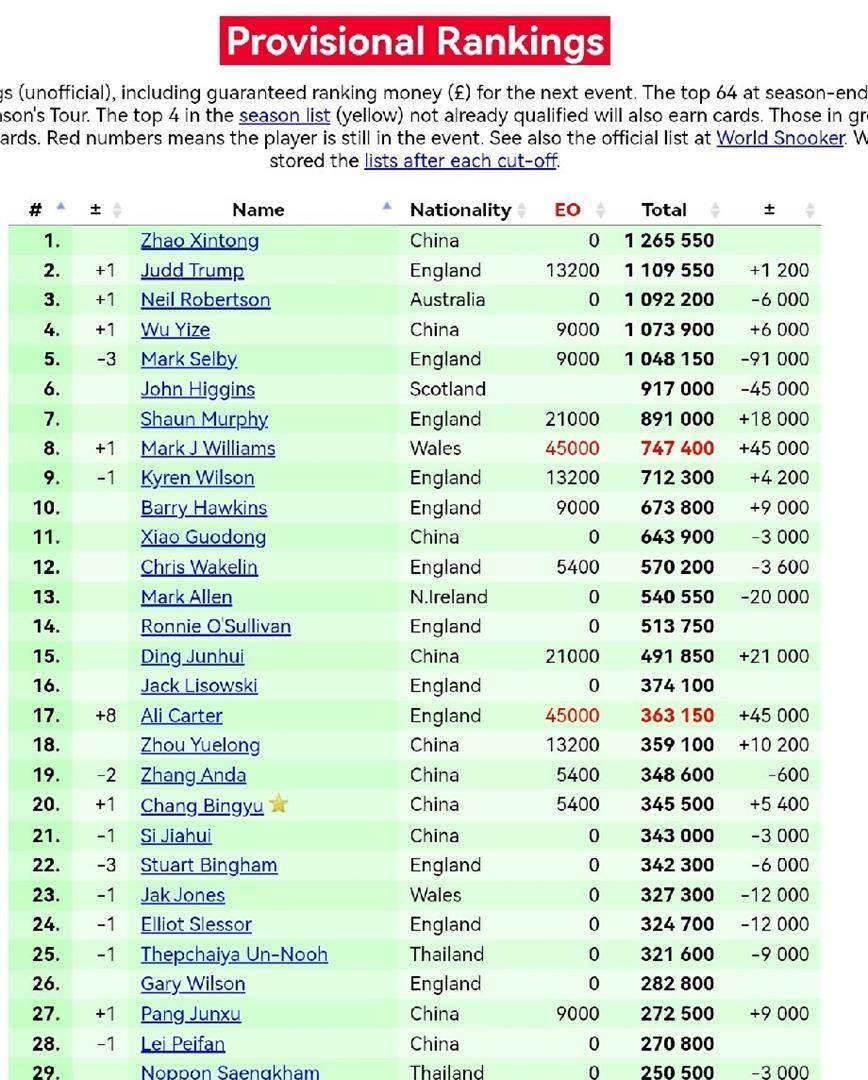Open Neil Robertson's profile link
Image resolution: width=868 pixels, height=1080 pixels.
click(205, 300)
